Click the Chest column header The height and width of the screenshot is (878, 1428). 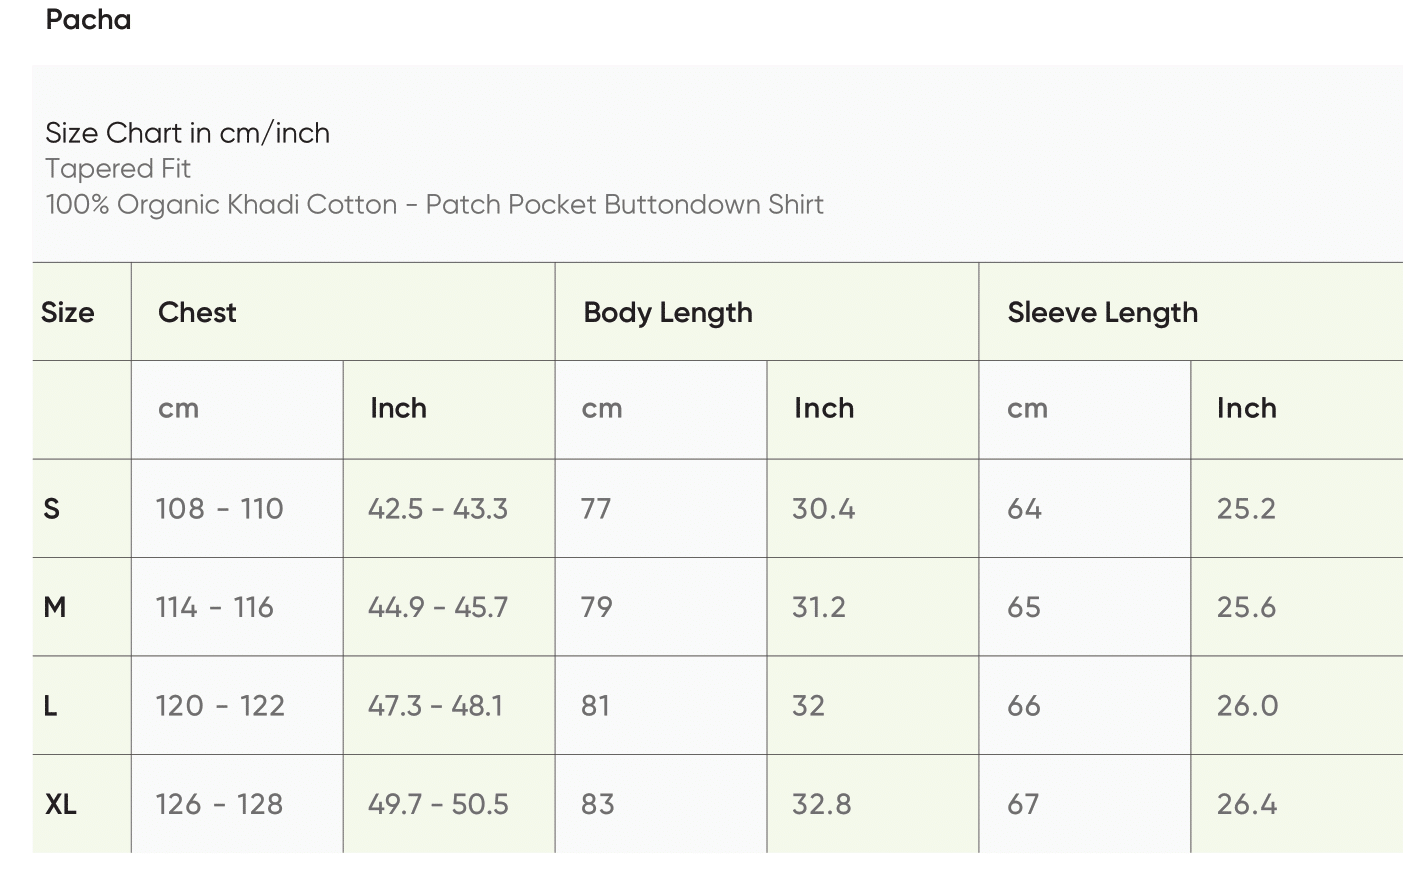197,312
